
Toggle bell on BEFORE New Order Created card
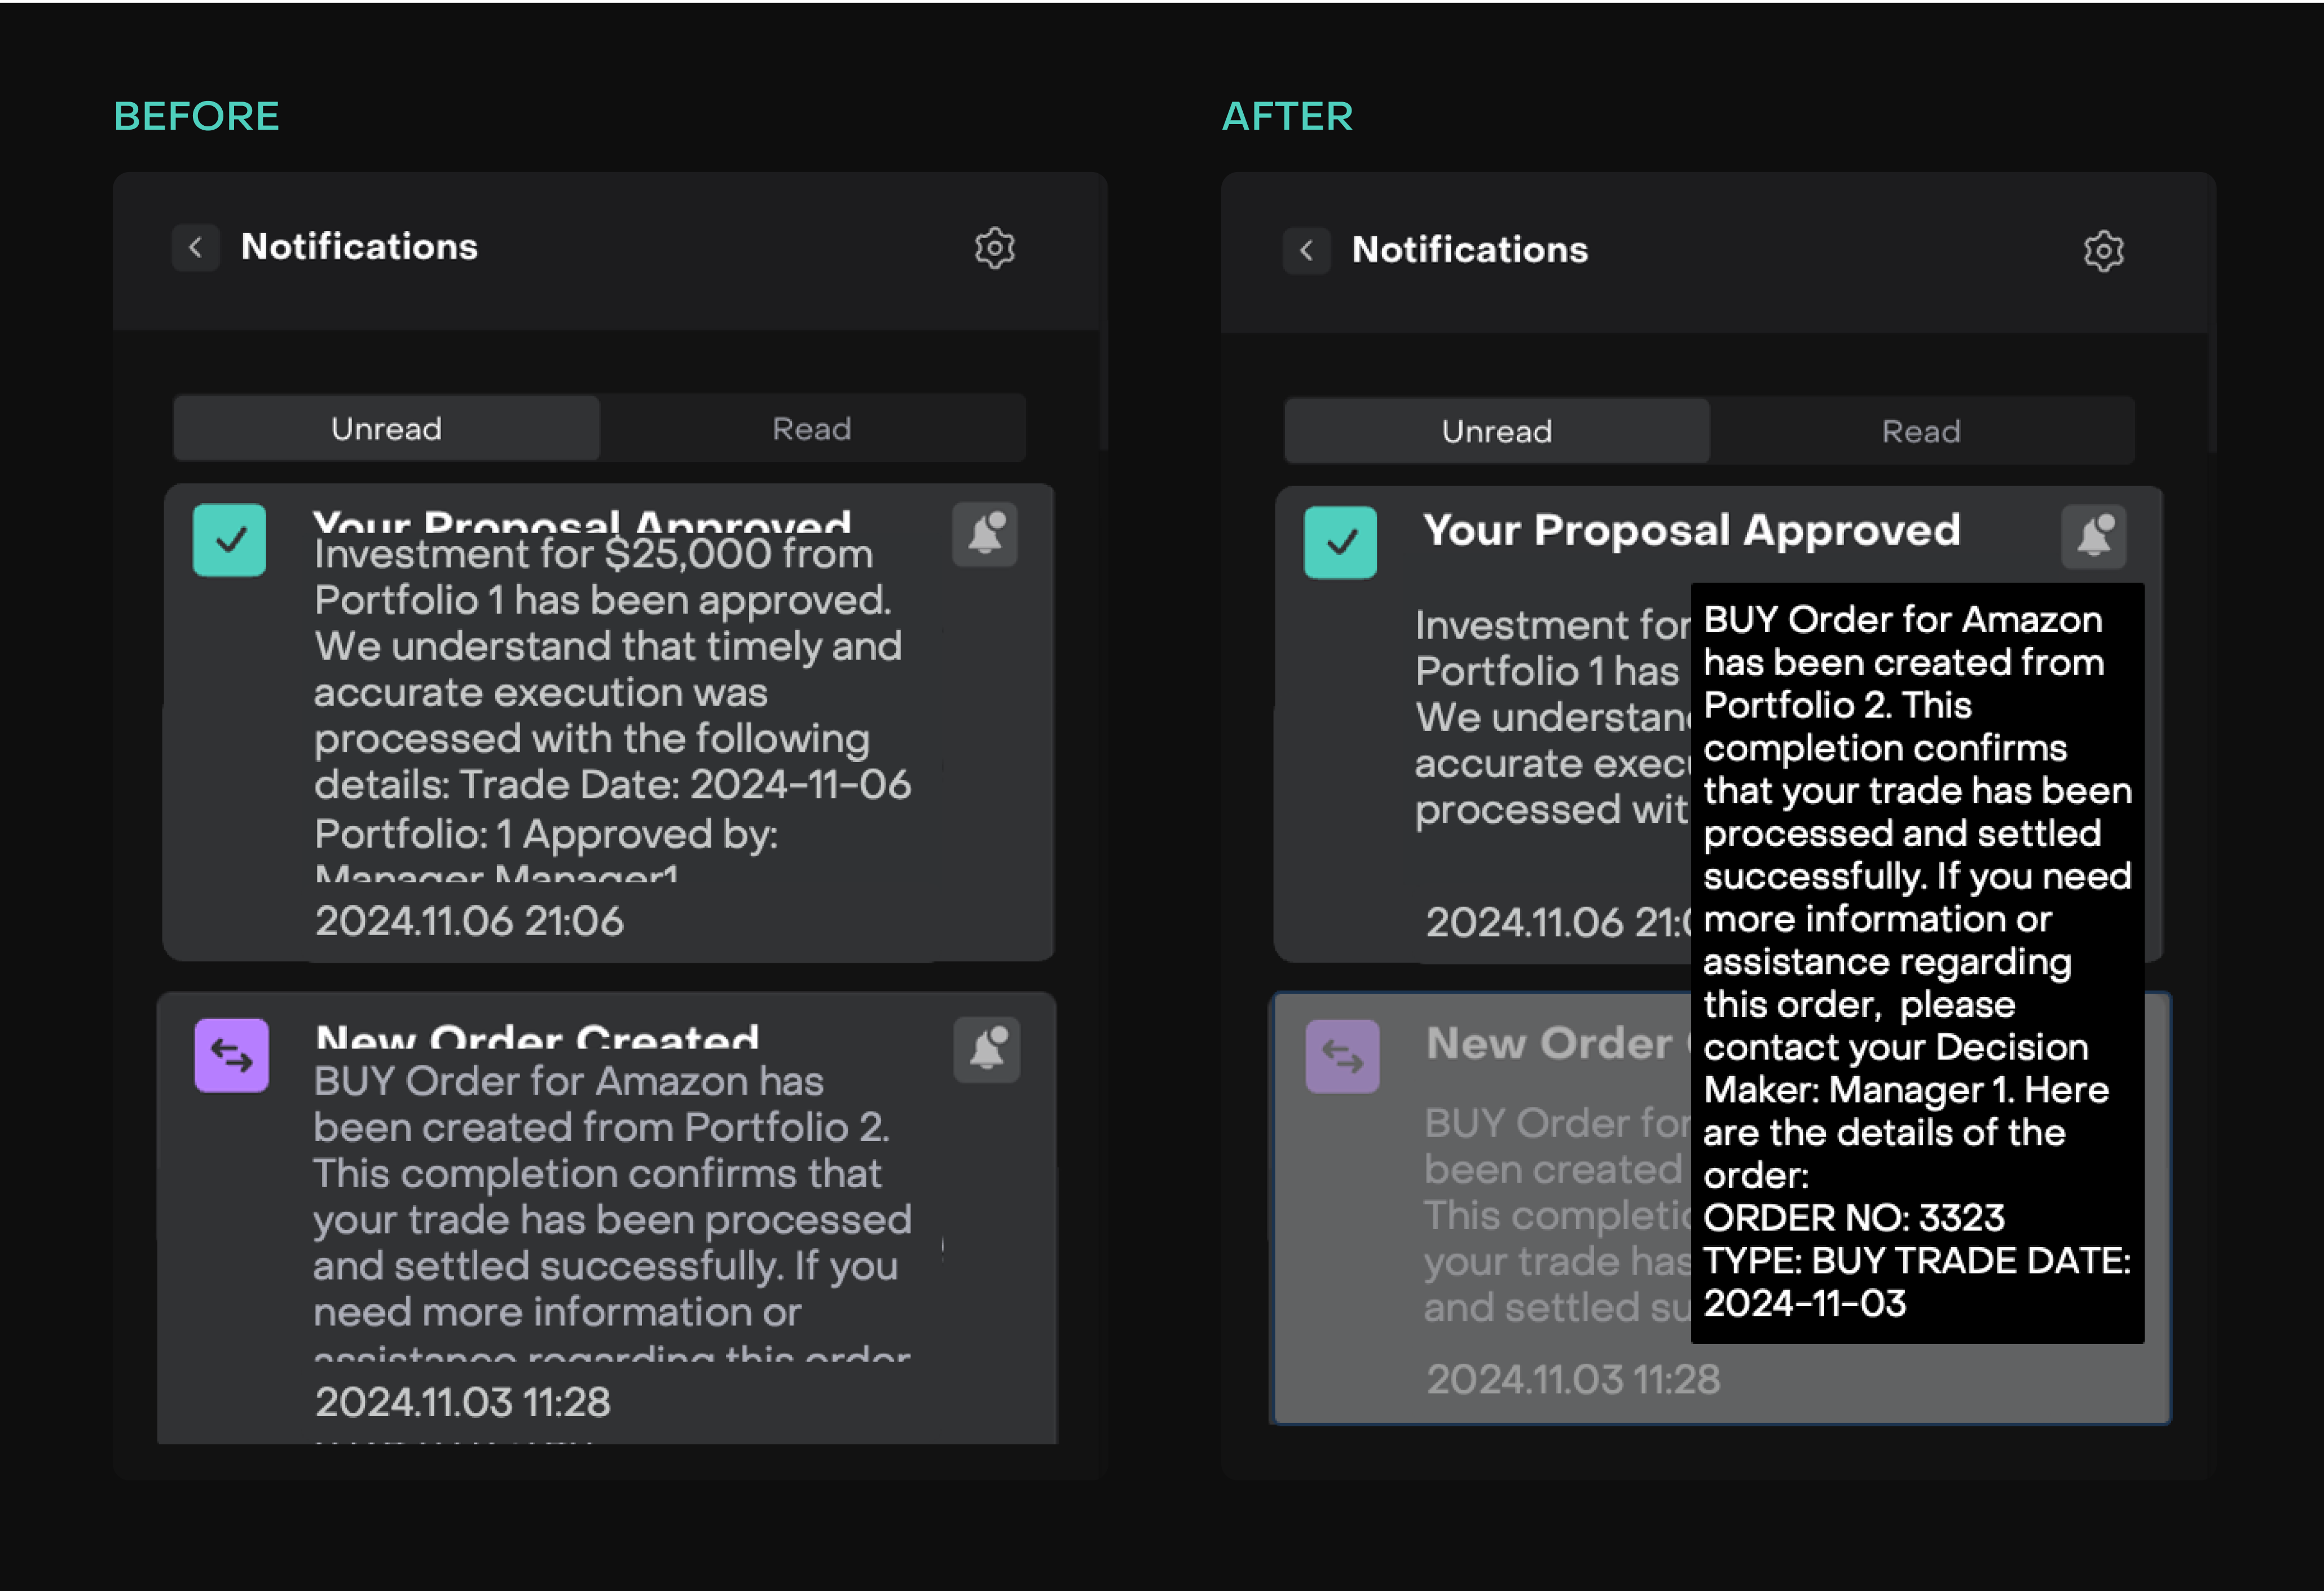(x=987, y=1049)
